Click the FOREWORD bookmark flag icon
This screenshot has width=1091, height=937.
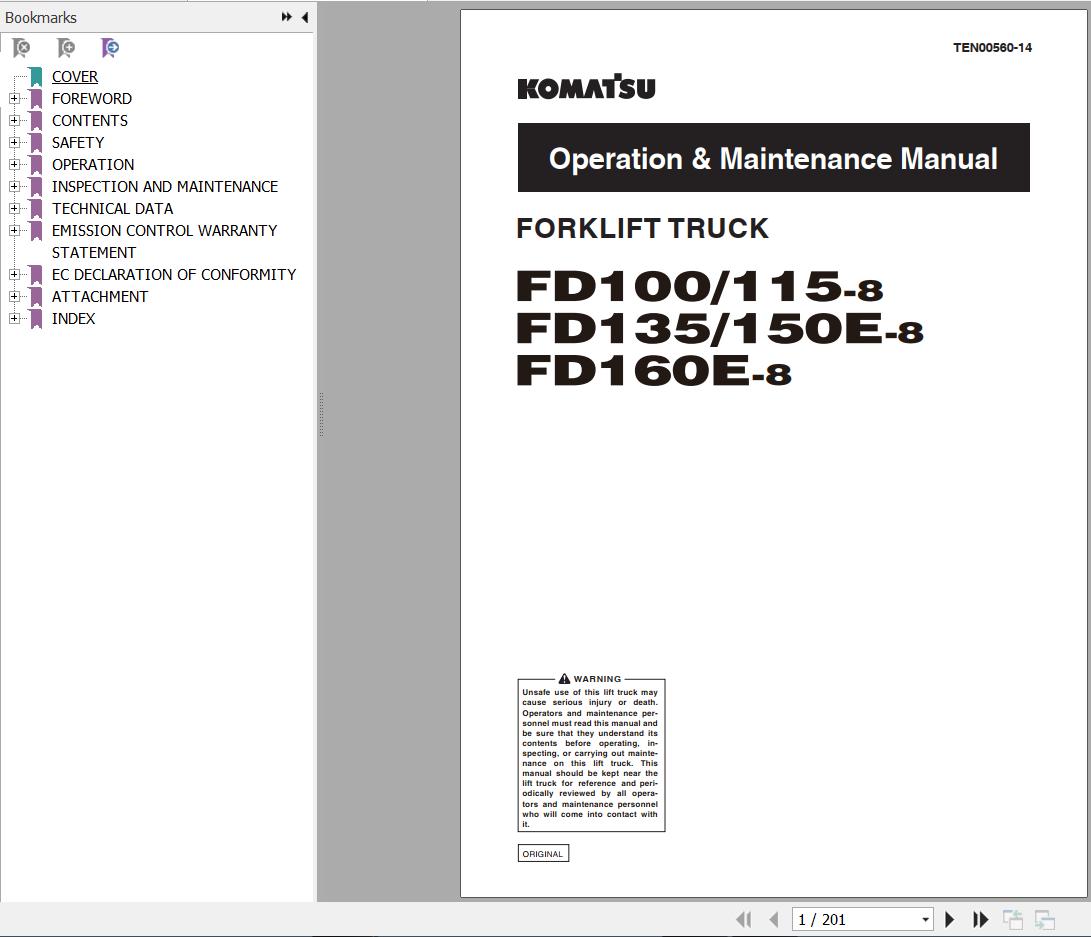(36, 99)
